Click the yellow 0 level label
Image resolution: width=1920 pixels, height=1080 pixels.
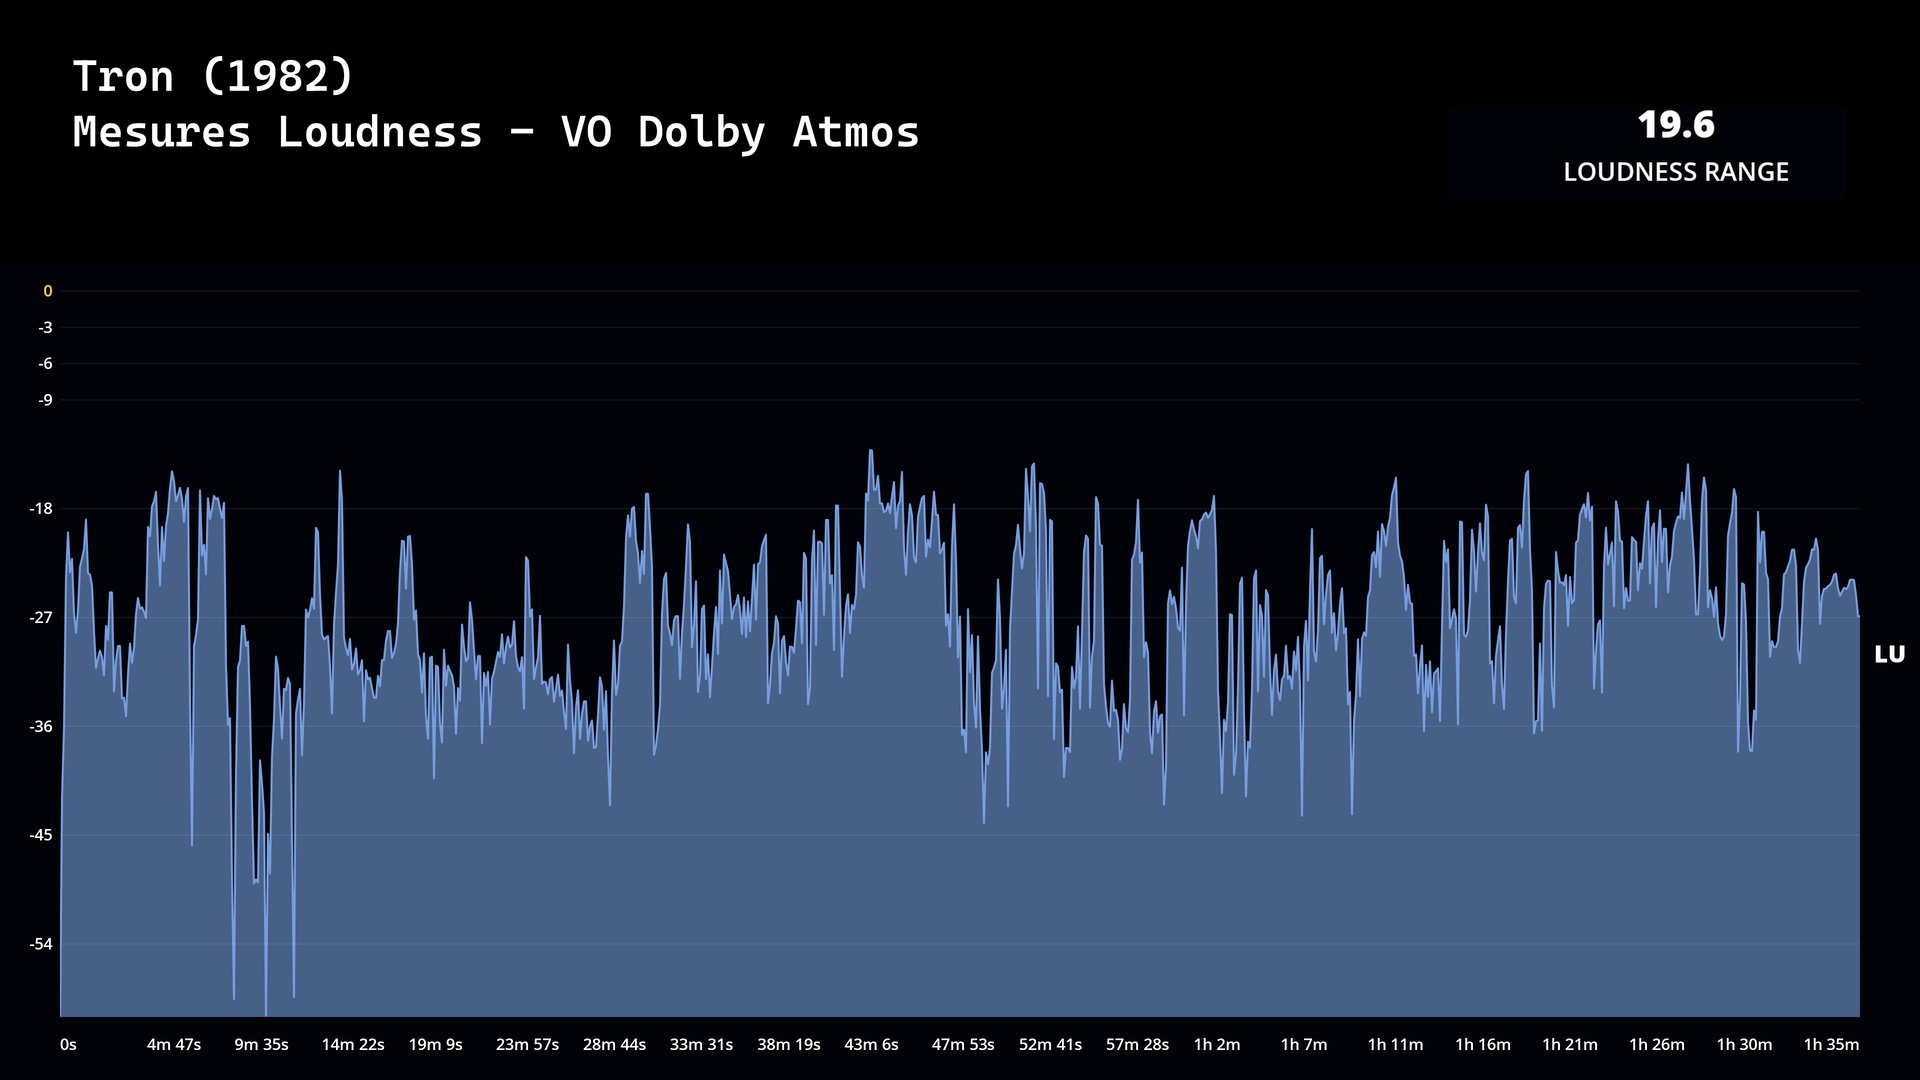(47, 291)
